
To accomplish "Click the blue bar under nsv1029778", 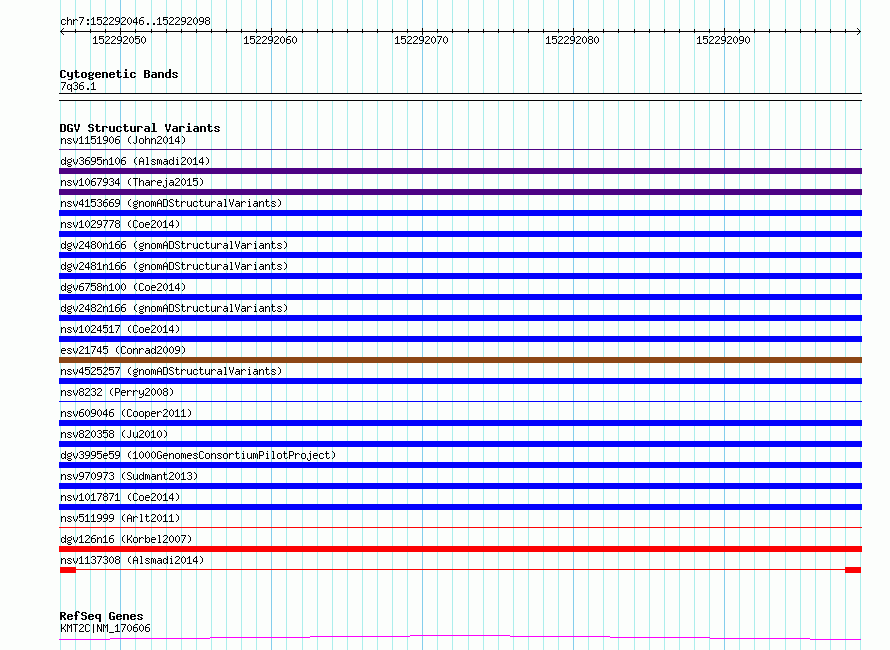I will (460, 234).
